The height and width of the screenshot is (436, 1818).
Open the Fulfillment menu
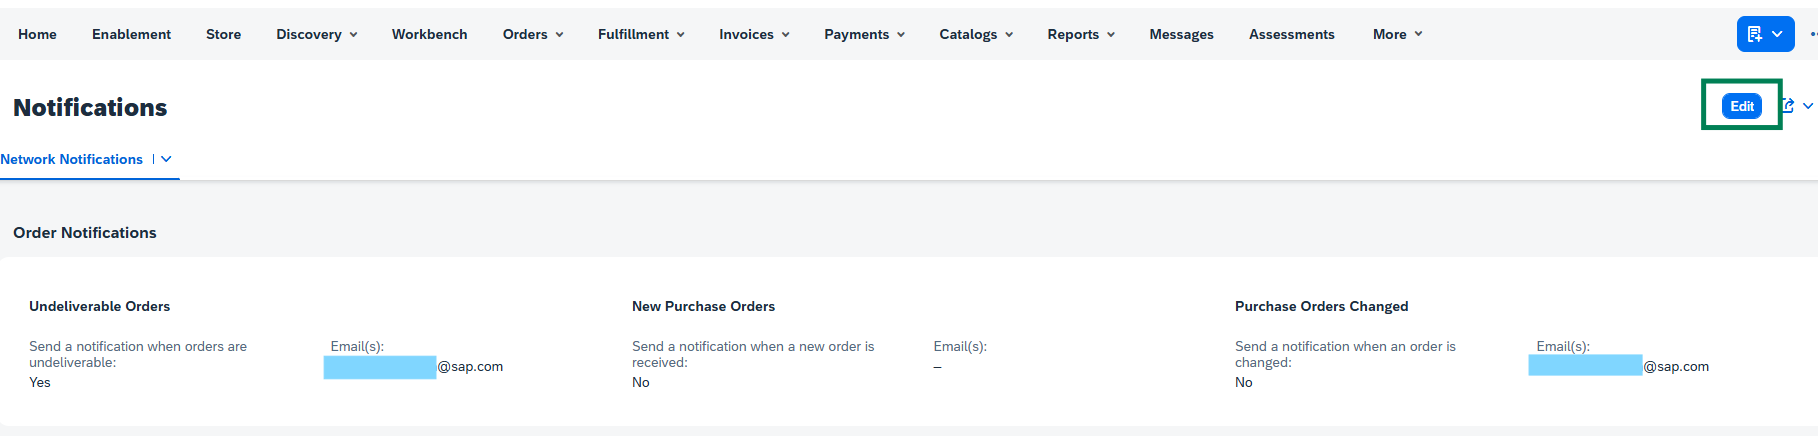click(641, 34)
